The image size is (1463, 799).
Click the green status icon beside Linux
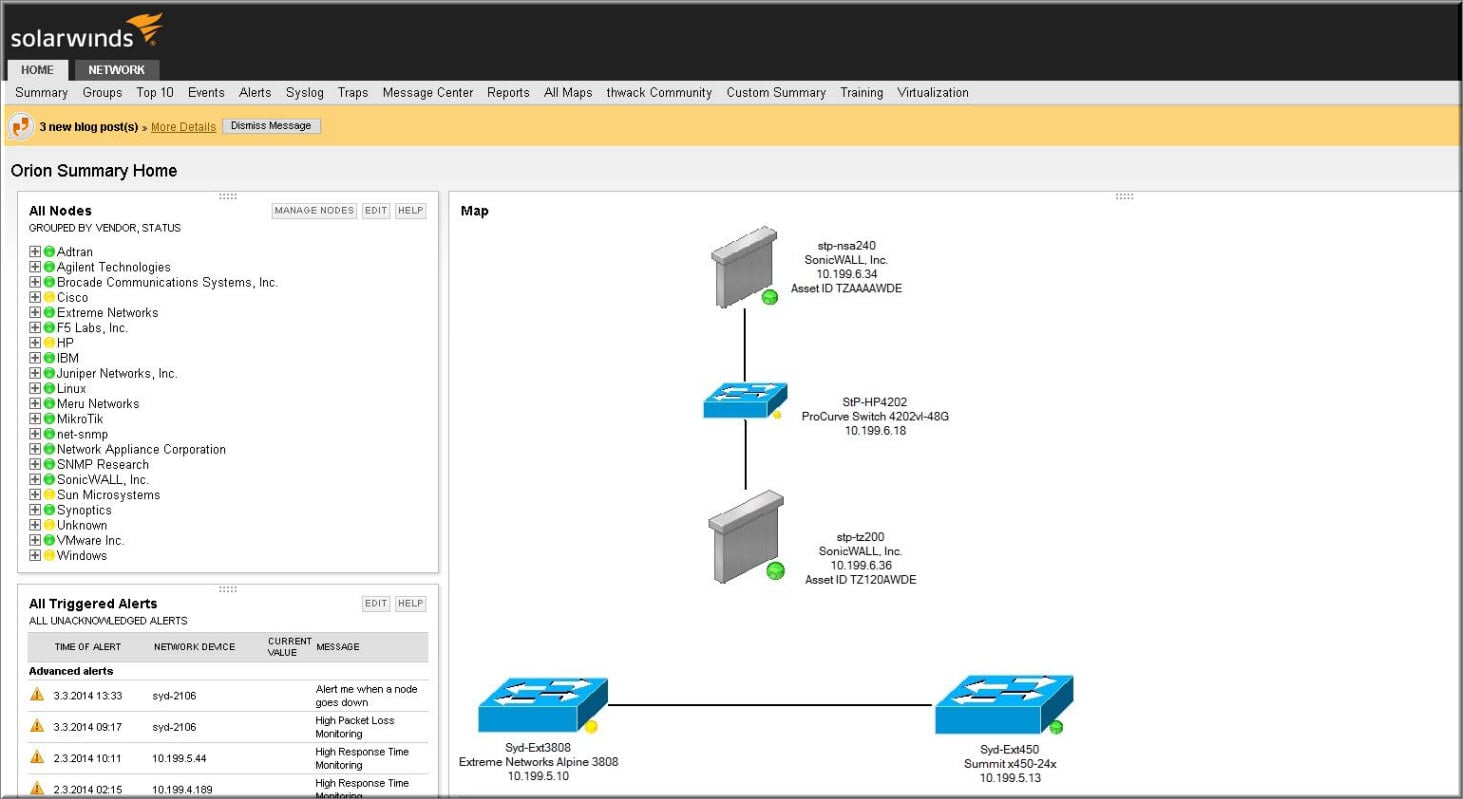click(49, 388)
